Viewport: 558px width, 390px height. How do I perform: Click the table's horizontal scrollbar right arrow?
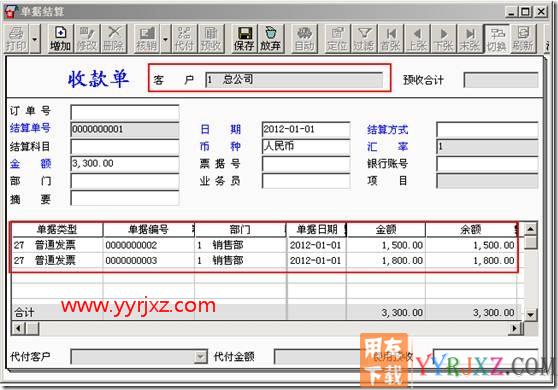click(515, 328)
